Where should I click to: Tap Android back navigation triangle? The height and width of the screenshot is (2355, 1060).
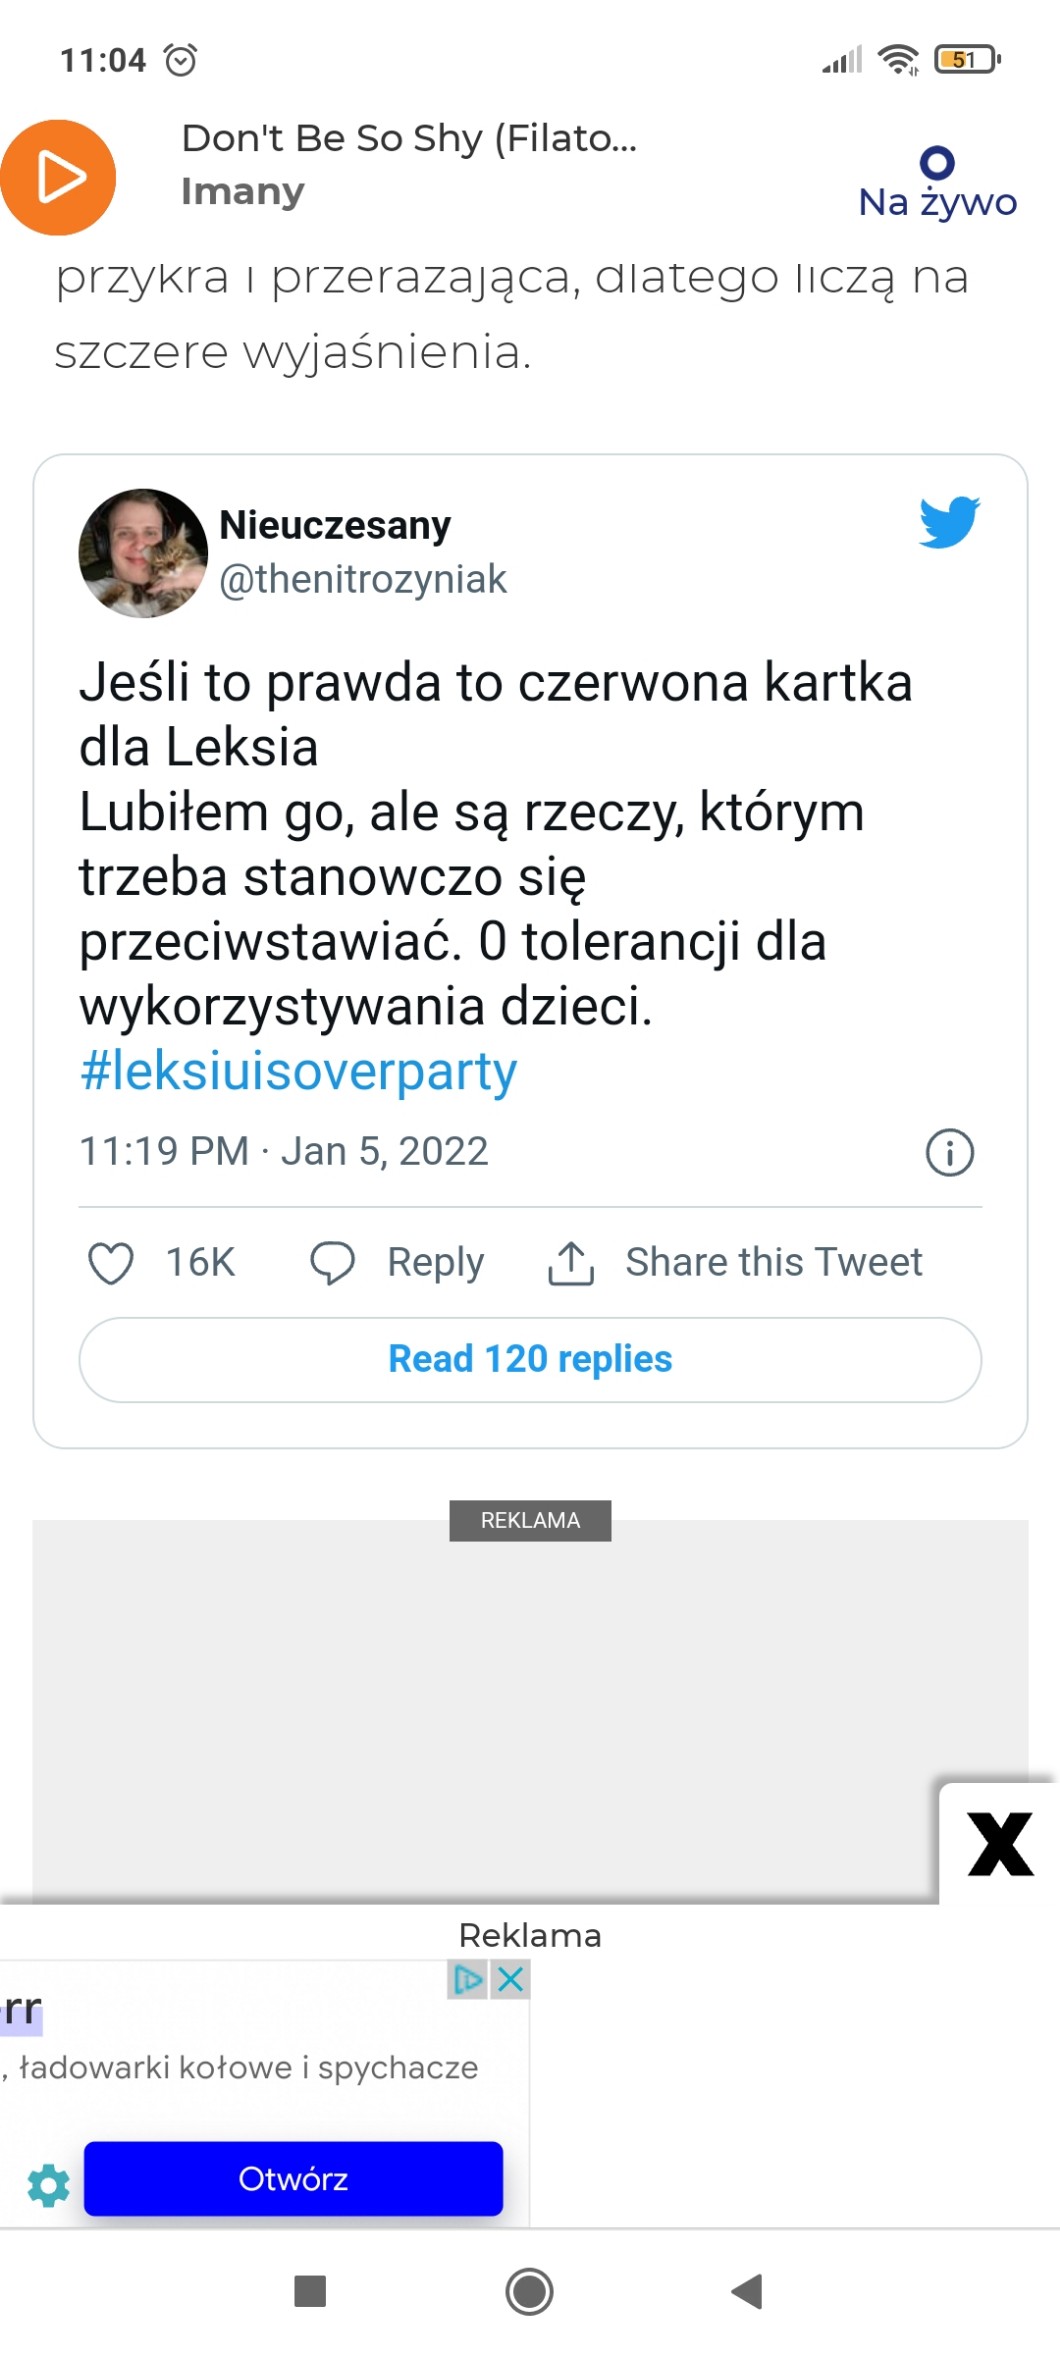point(747,2290)
